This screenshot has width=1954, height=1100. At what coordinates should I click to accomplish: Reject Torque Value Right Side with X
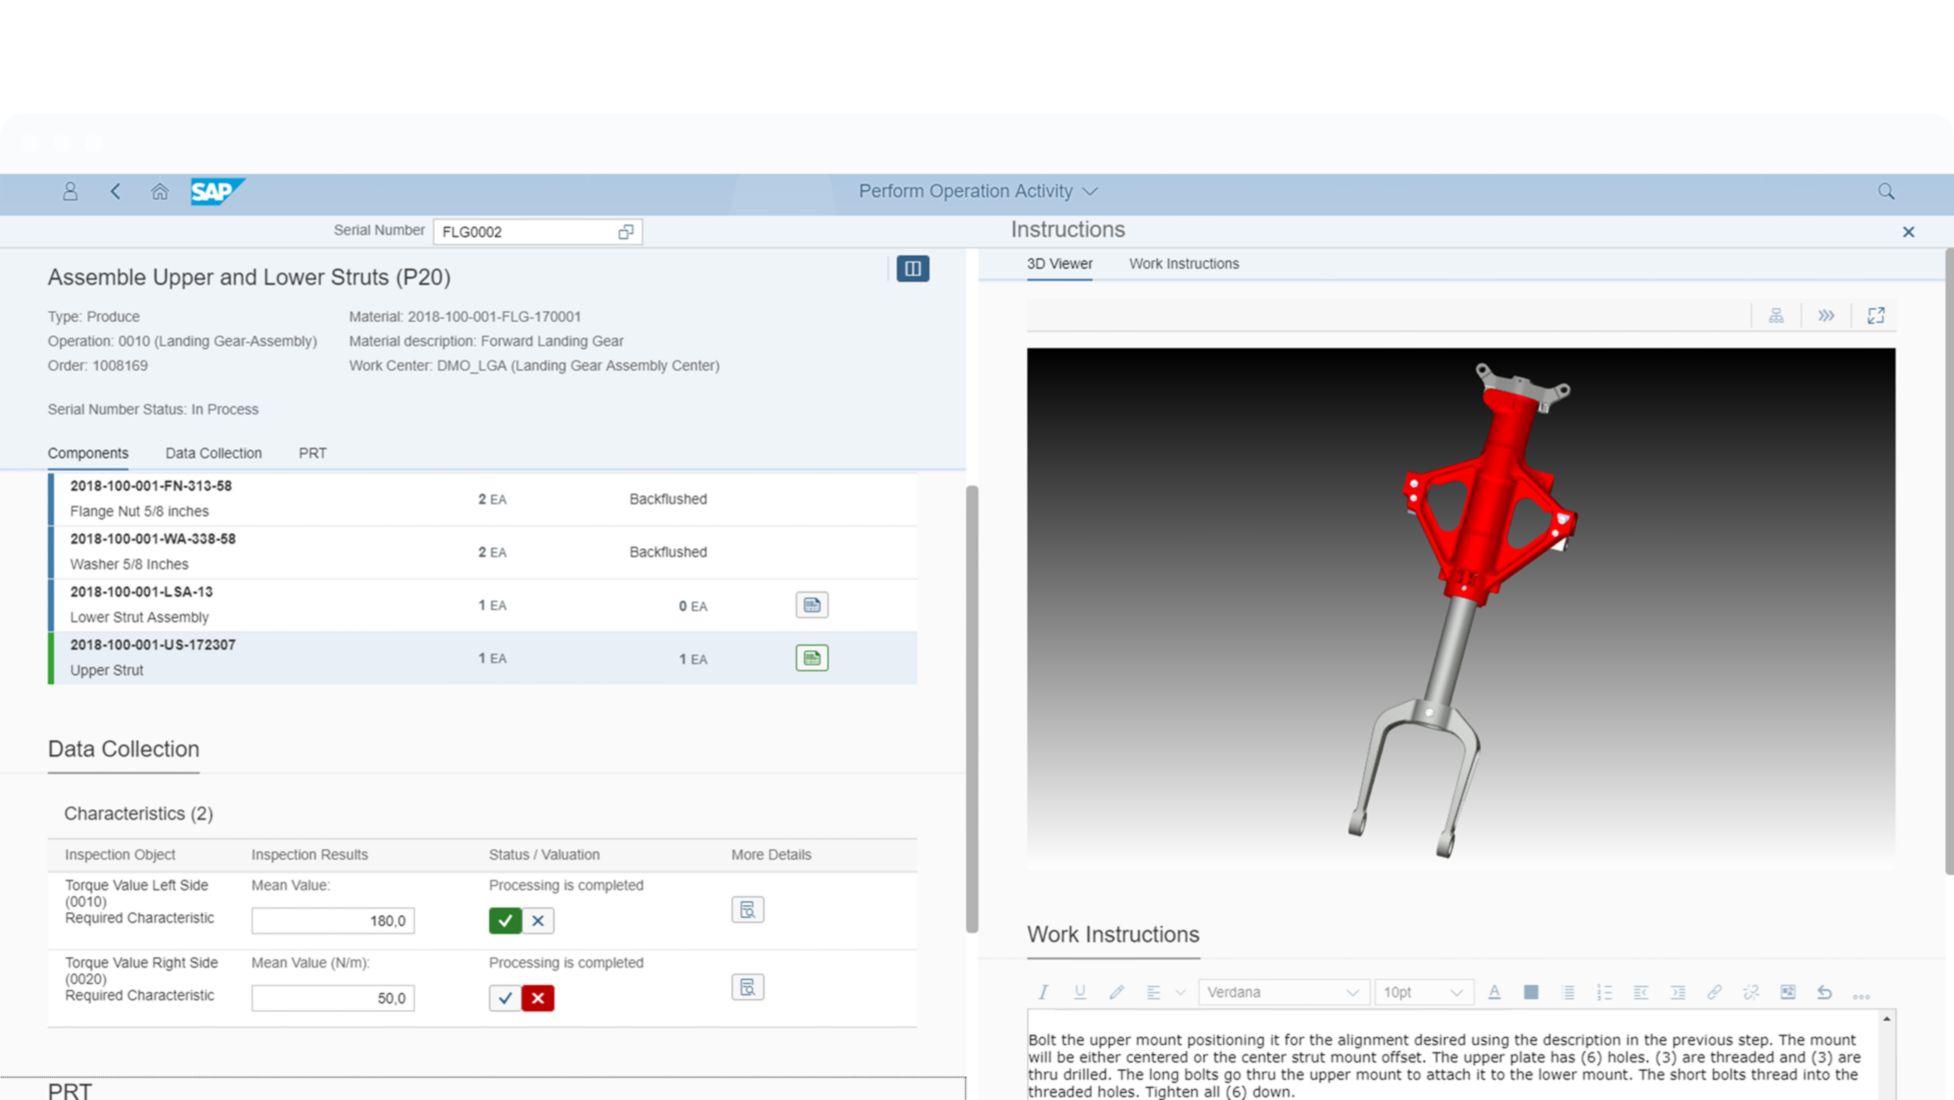coord(538,998)
